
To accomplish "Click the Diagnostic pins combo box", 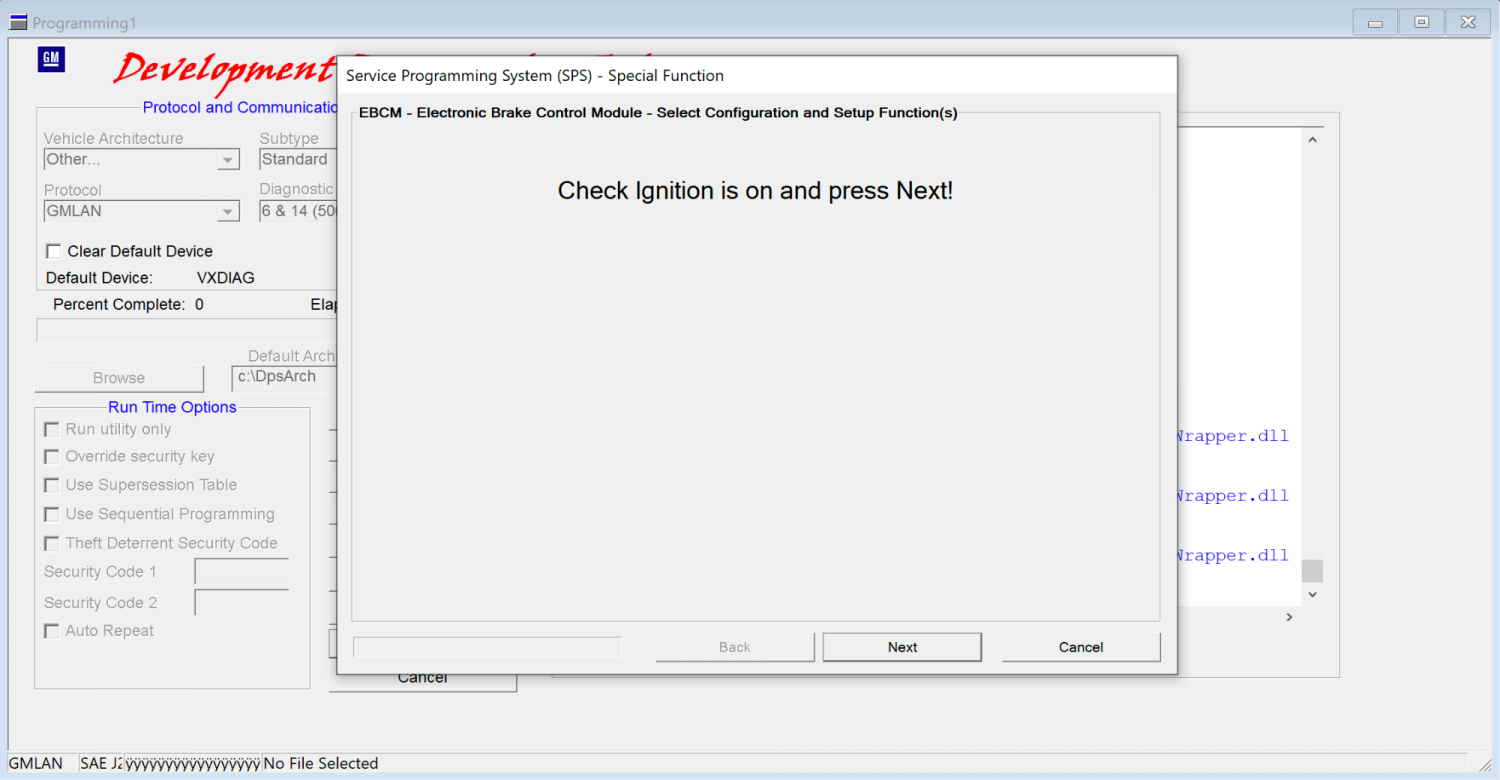I will pos(298,211).
